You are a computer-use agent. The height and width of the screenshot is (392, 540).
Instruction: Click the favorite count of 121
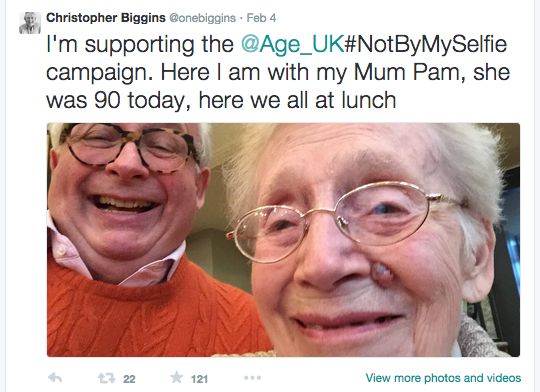pos(199,379)
